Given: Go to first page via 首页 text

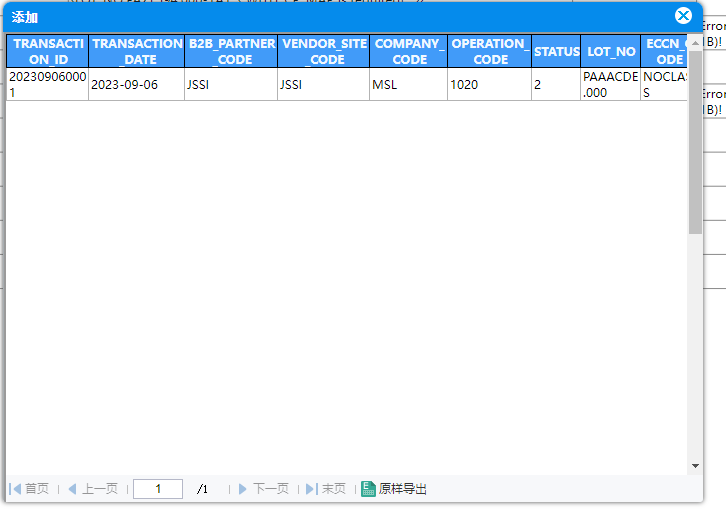Looking at the screenshot, I should click(37, 488).
